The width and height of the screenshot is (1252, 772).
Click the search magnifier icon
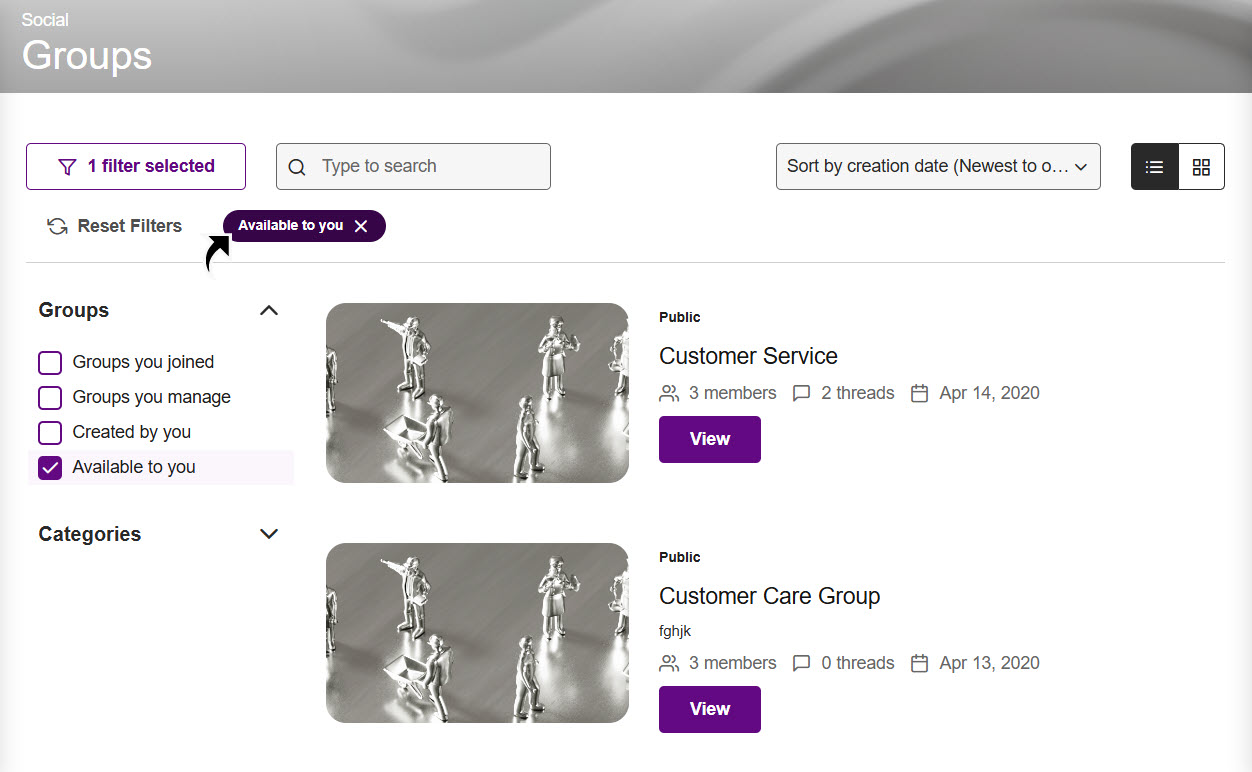coord(297,167)
